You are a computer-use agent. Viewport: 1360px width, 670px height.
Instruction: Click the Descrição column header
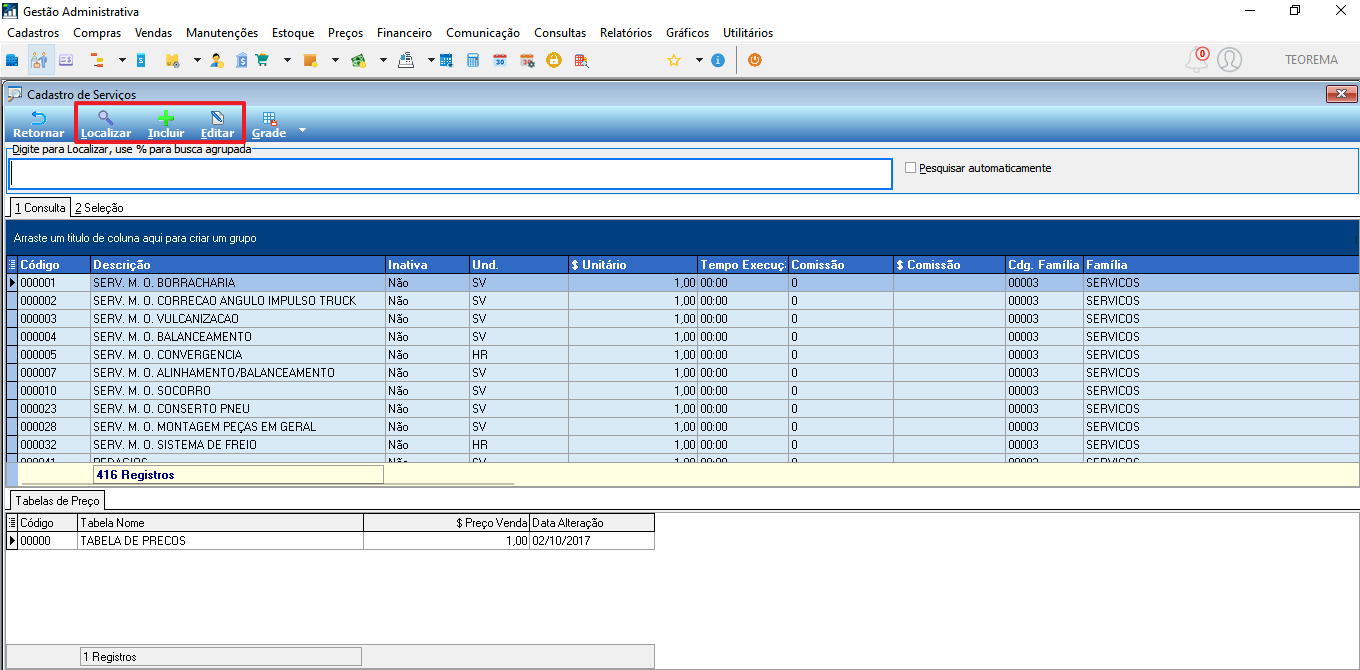click(238, 265)
